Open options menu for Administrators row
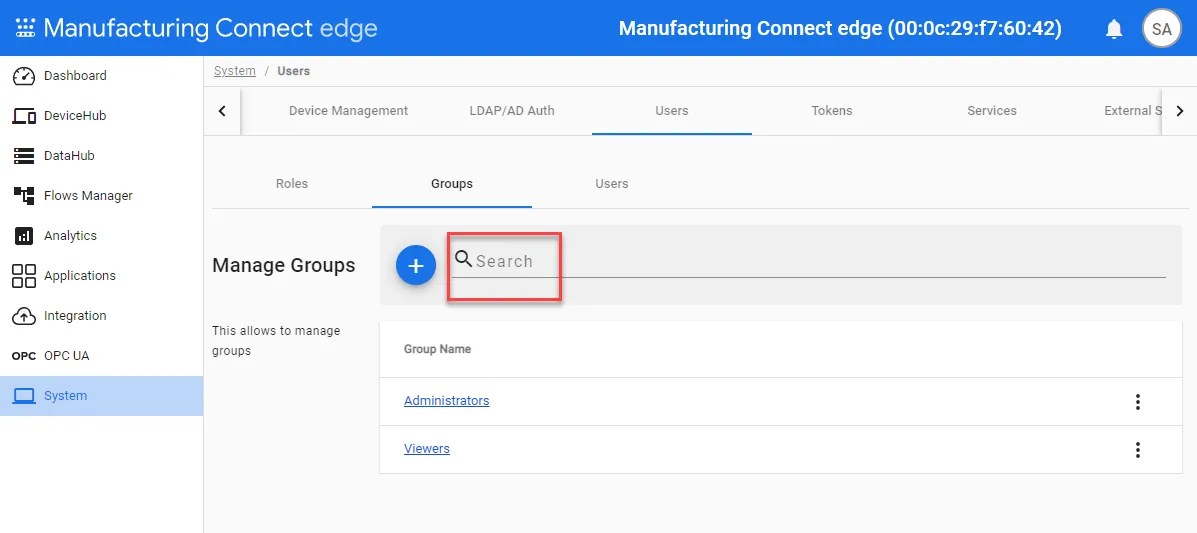The height and width of the screenshot is (533, 1197). (1137, 402)
